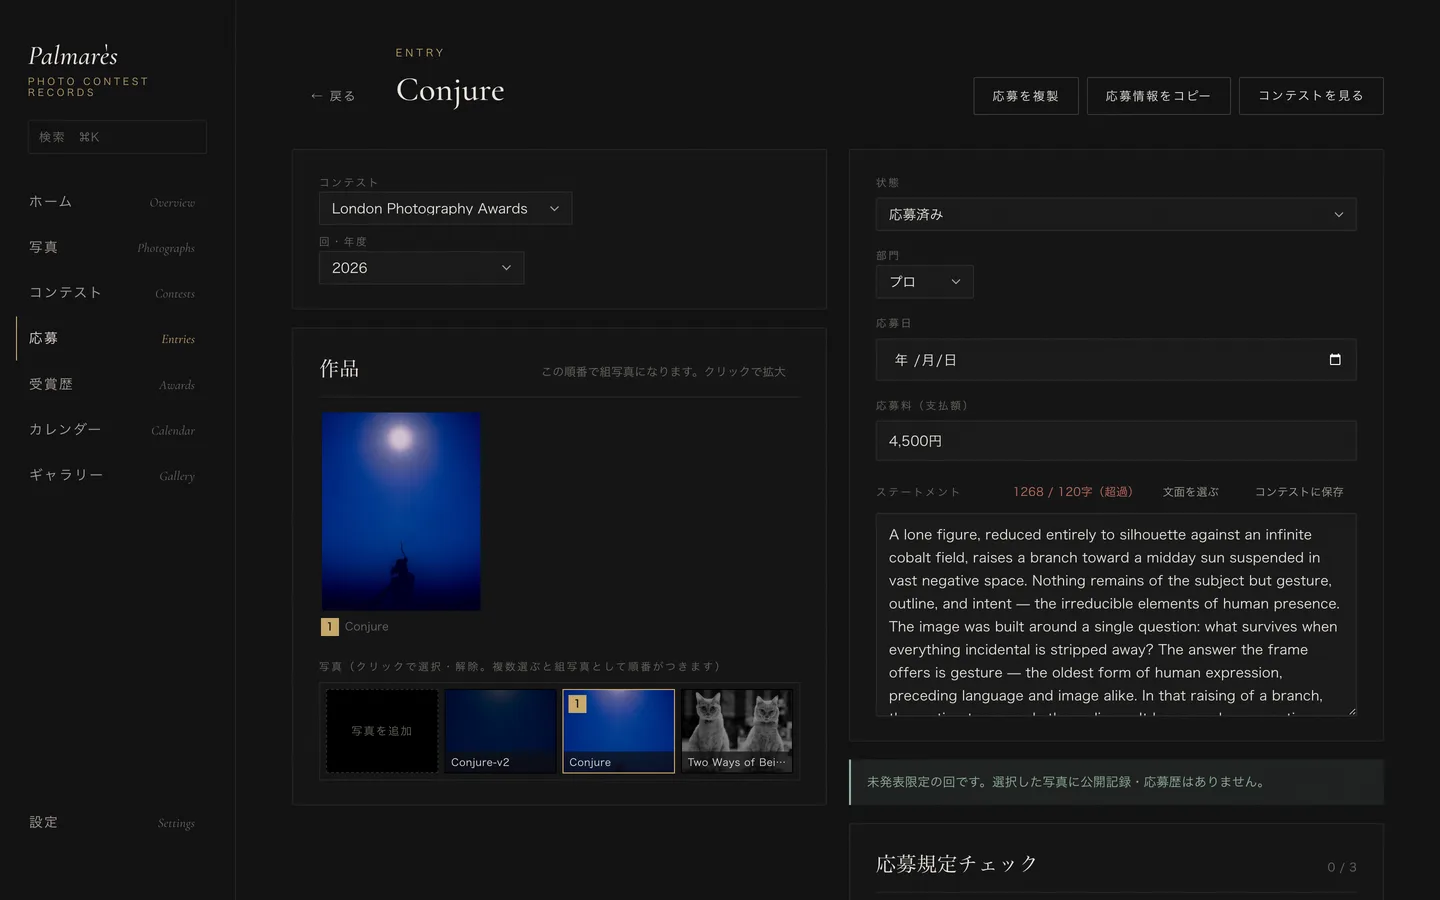
Task: Focus the 検索 search field
Action: pyautogui.click(x=117, y=137)
